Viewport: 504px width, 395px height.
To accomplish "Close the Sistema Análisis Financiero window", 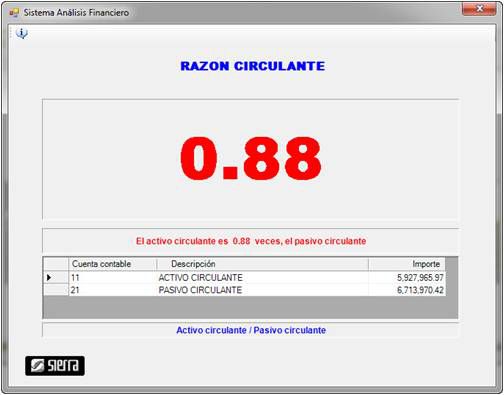I will click(479, 9).
